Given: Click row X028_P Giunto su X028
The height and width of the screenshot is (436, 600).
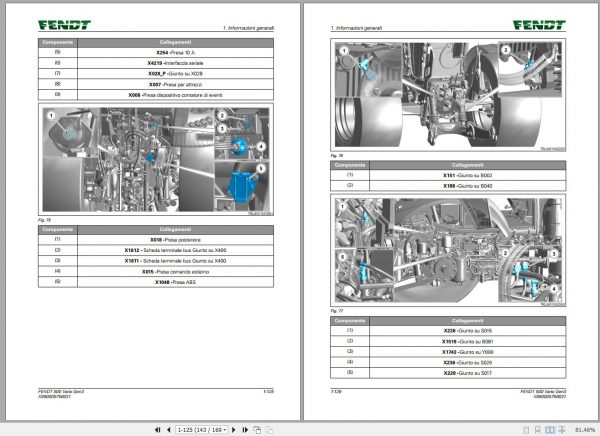Looking at the screenshot, I should [156, 73].
